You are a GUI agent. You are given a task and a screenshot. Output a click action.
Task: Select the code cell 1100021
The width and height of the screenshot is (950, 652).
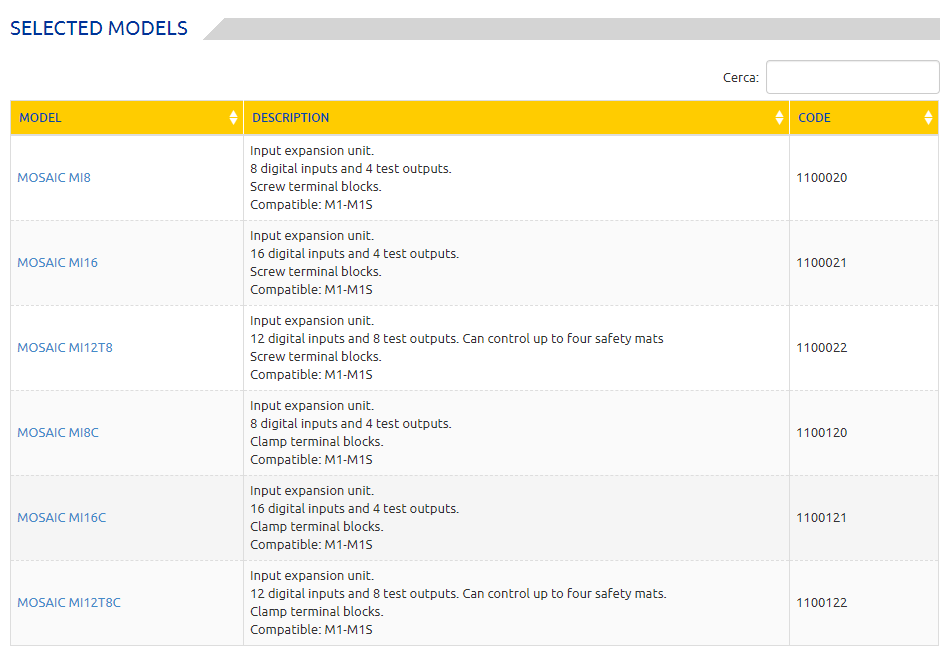[x=821, y=263]
